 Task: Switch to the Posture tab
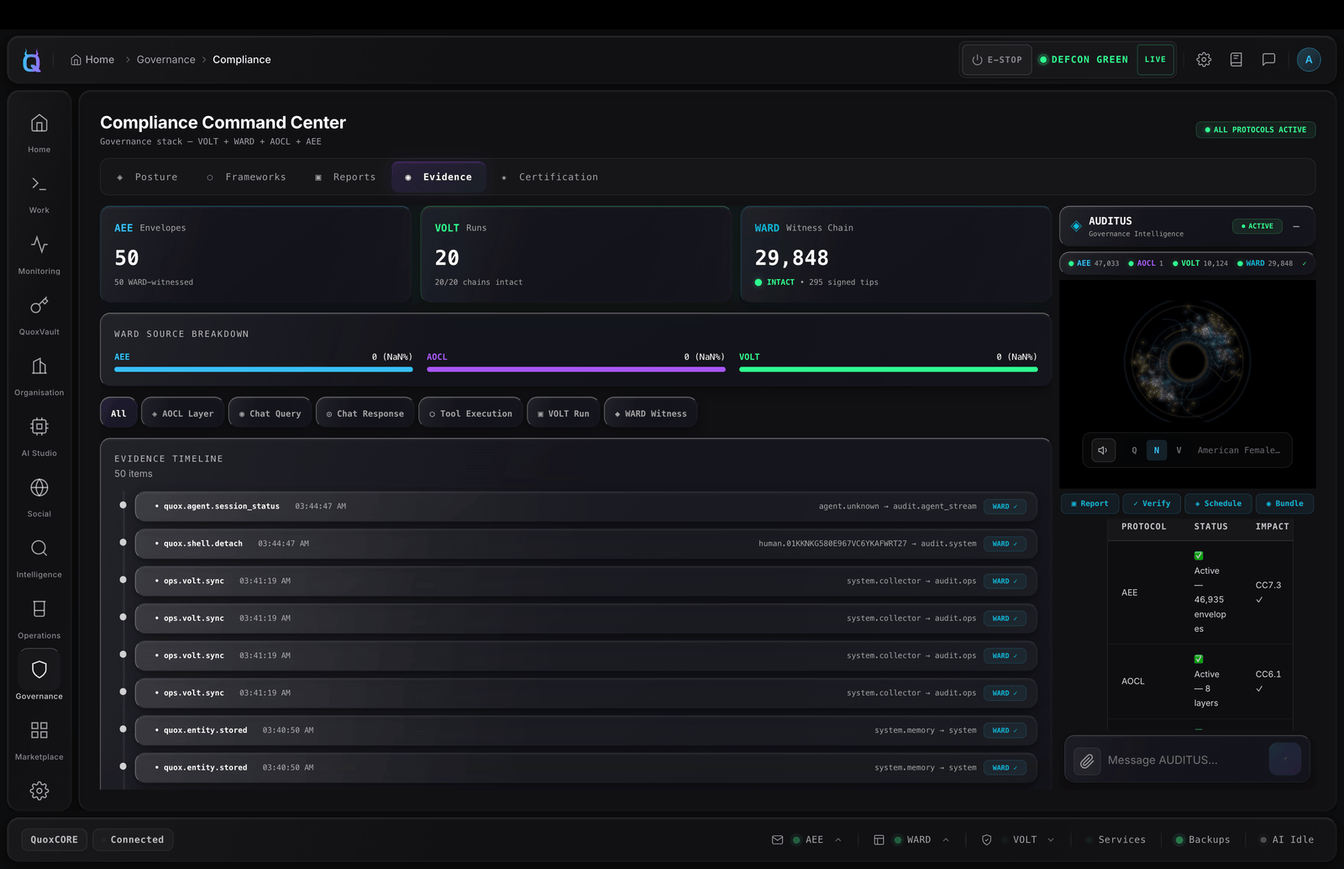coord(148,177)
